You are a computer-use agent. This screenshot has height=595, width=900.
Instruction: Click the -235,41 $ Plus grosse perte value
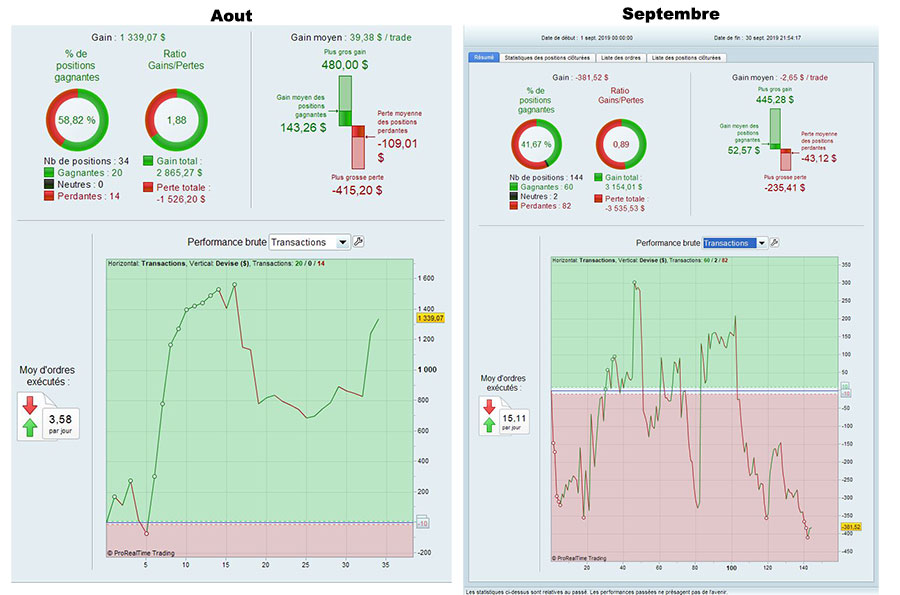coord(785,188)
